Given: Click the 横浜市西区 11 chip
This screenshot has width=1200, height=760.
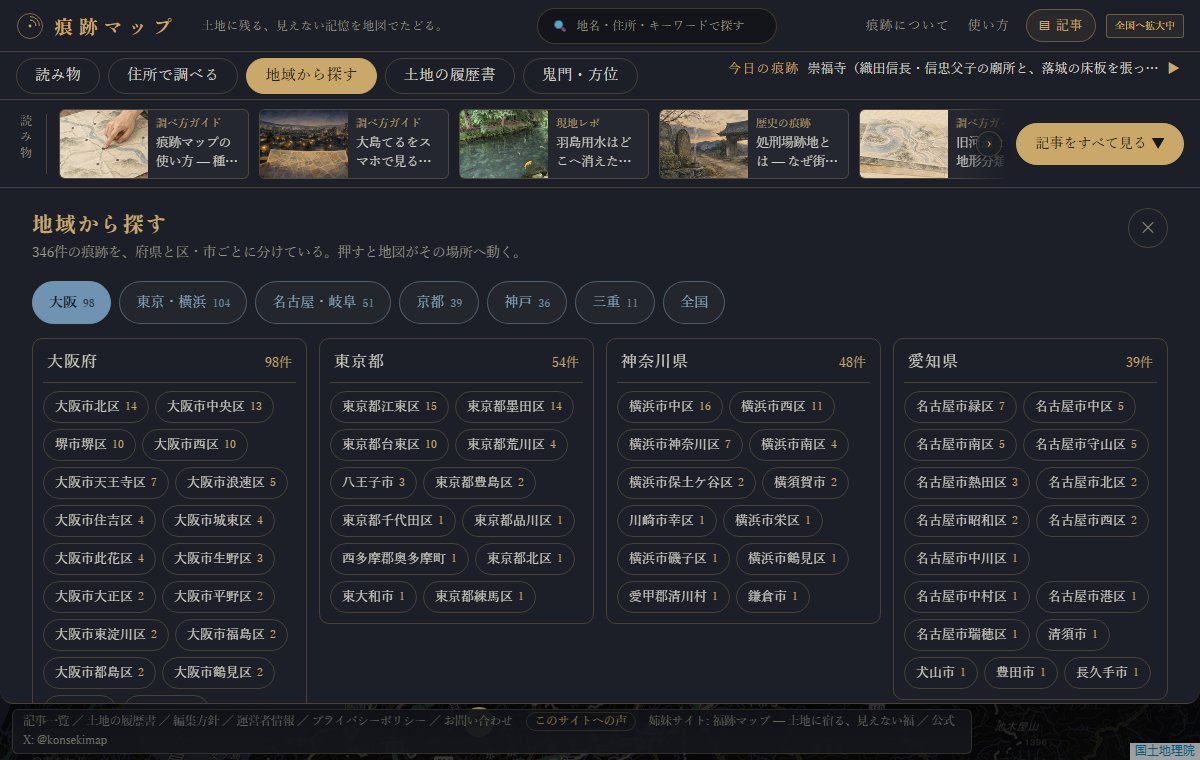Looking at the screenshot, I should 782,407.
